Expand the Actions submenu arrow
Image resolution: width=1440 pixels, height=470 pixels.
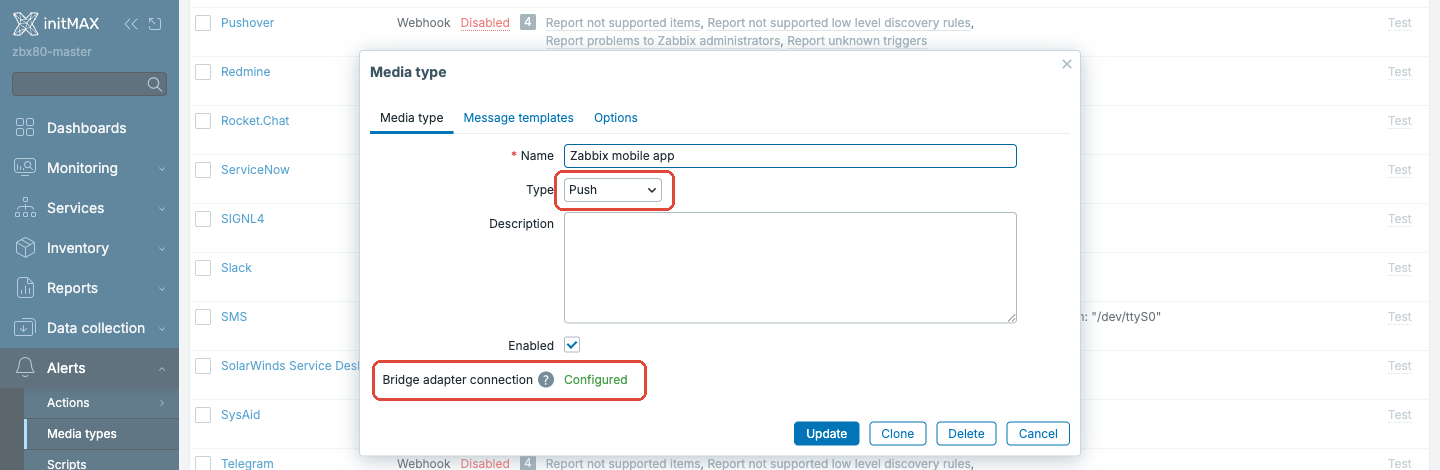[161, 403]
